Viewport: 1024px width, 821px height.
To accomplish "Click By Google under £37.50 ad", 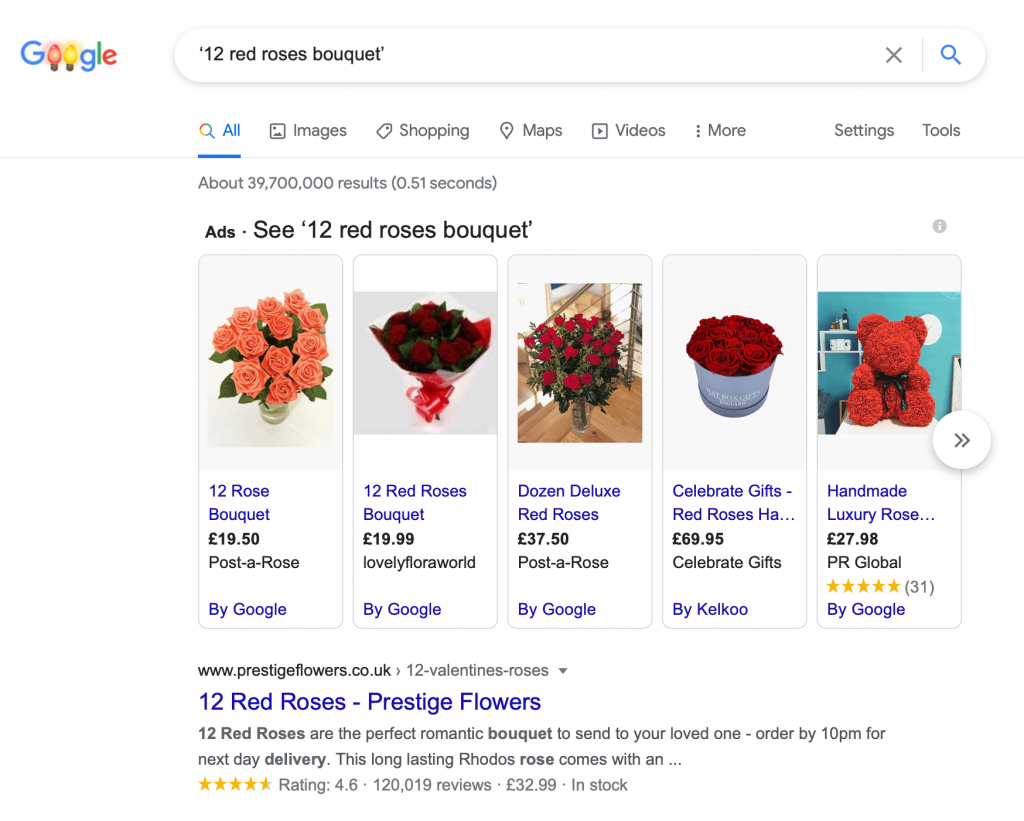I will [557, 609].
